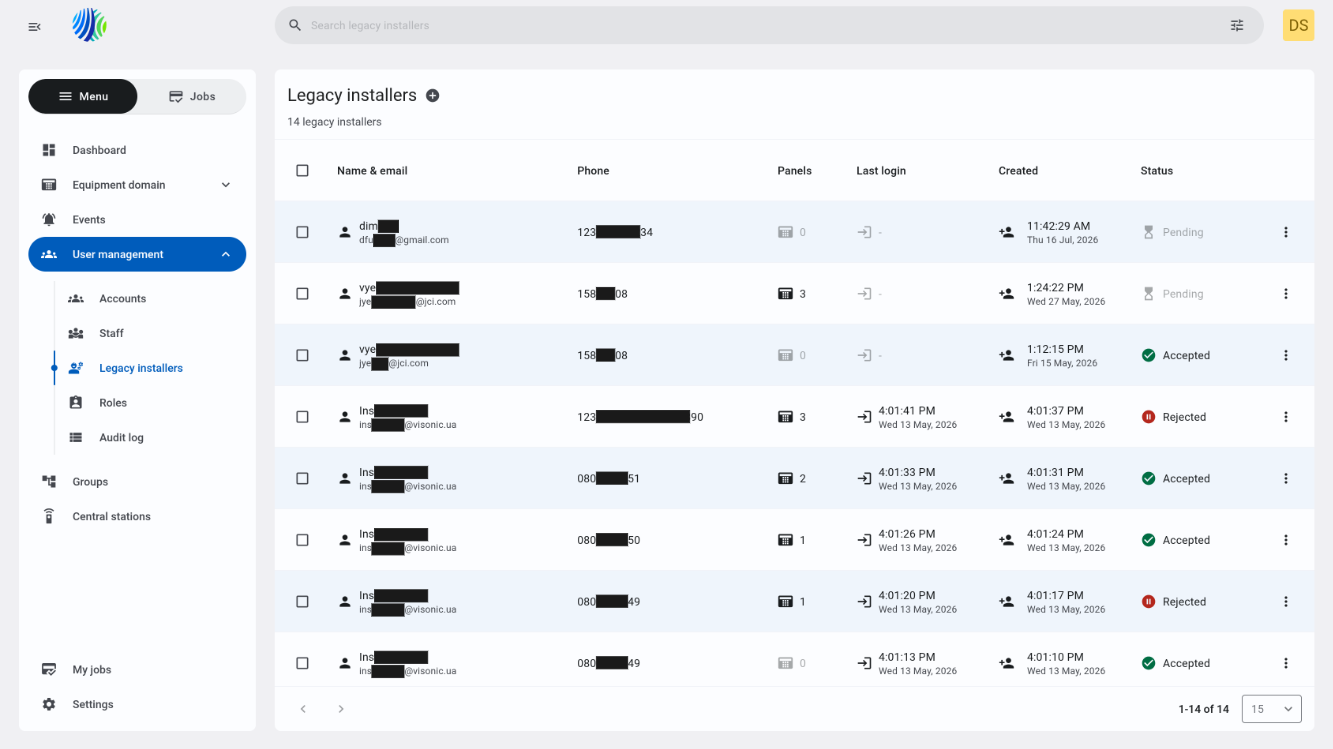Open the actions menu on the 4:01:31 PM row
1333x749 pixels.
click(x=1286, y=479)
